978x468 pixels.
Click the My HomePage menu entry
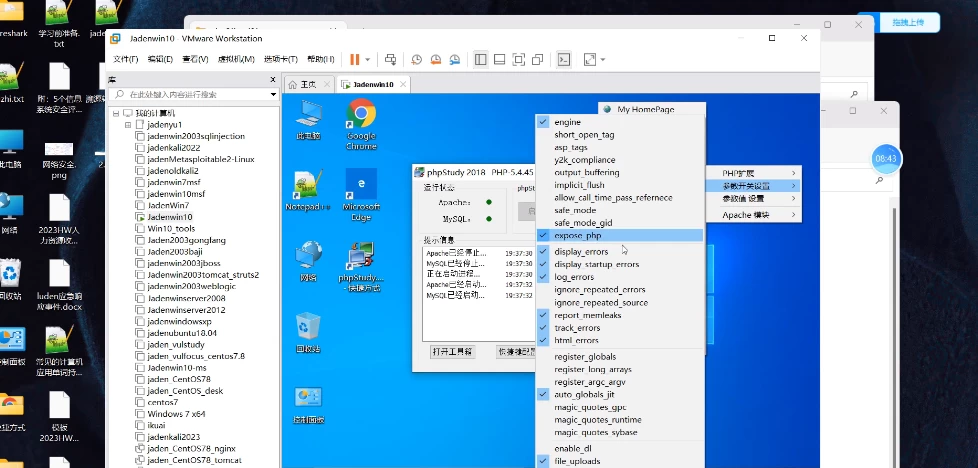[645, 109]
